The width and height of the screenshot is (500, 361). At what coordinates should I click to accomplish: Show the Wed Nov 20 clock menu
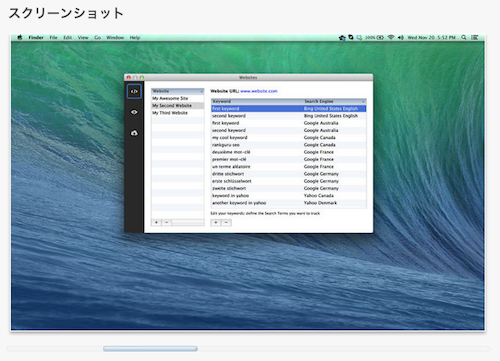431,38
